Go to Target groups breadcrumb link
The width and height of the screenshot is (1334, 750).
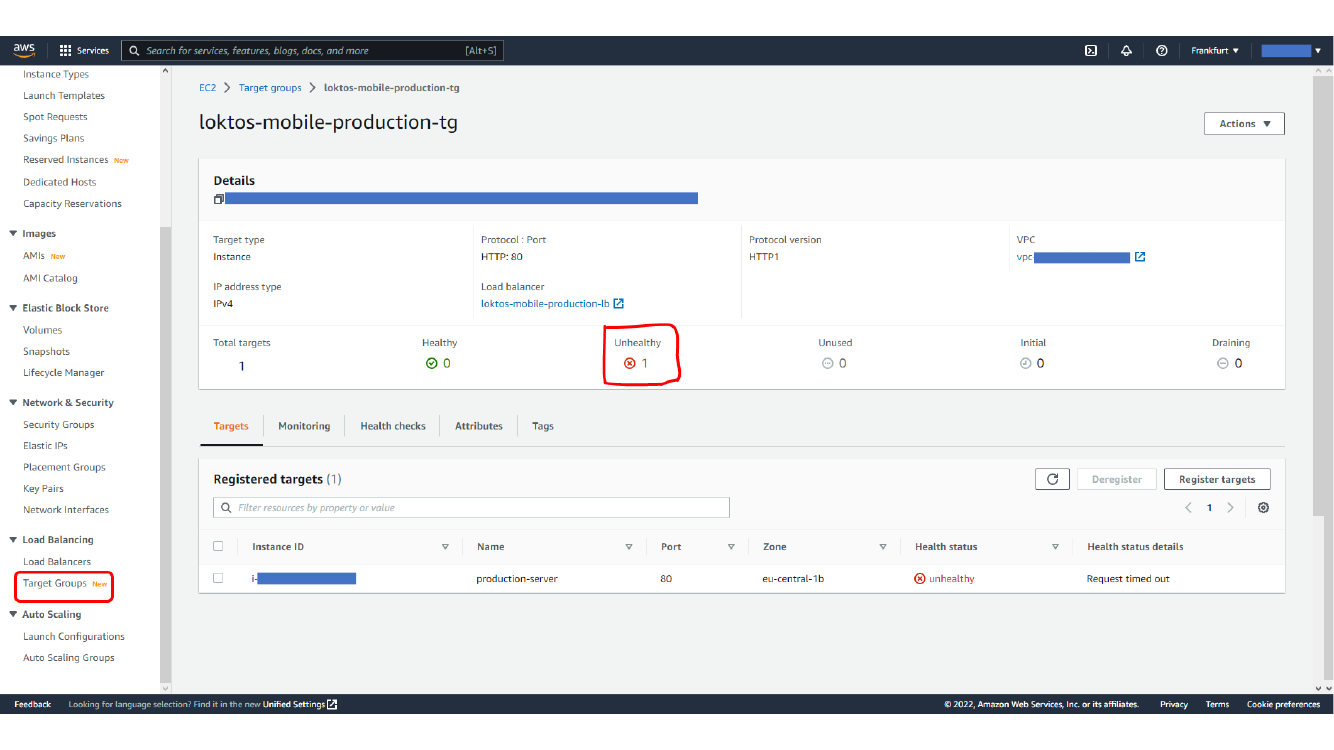270,88
